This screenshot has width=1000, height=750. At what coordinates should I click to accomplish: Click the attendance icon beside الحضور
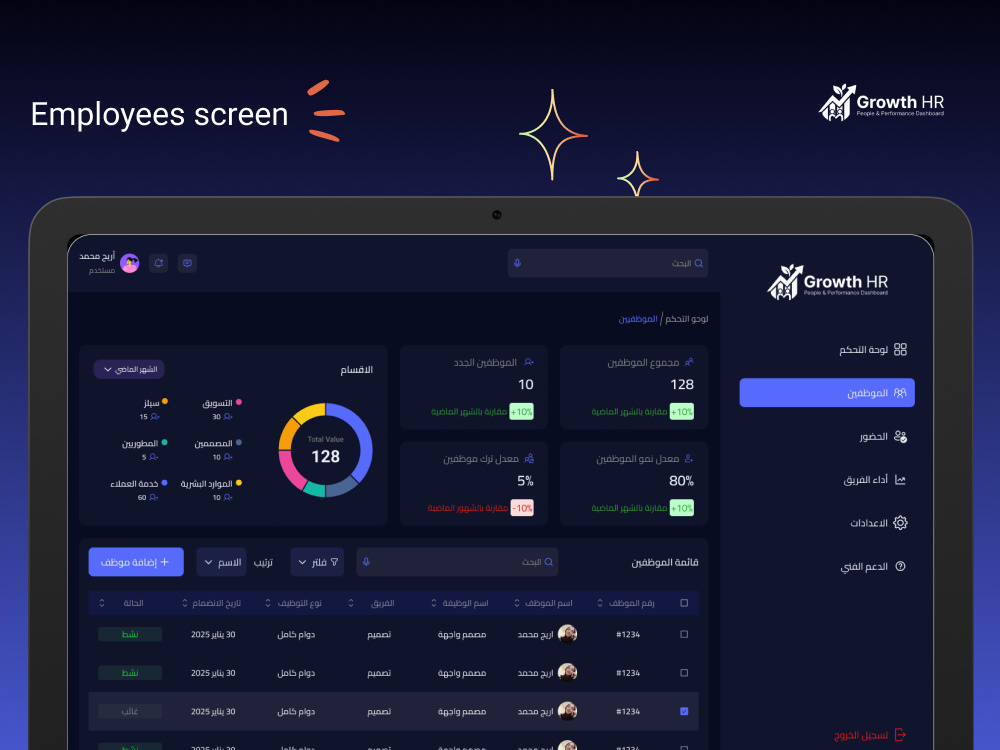(x=900, y=436)
